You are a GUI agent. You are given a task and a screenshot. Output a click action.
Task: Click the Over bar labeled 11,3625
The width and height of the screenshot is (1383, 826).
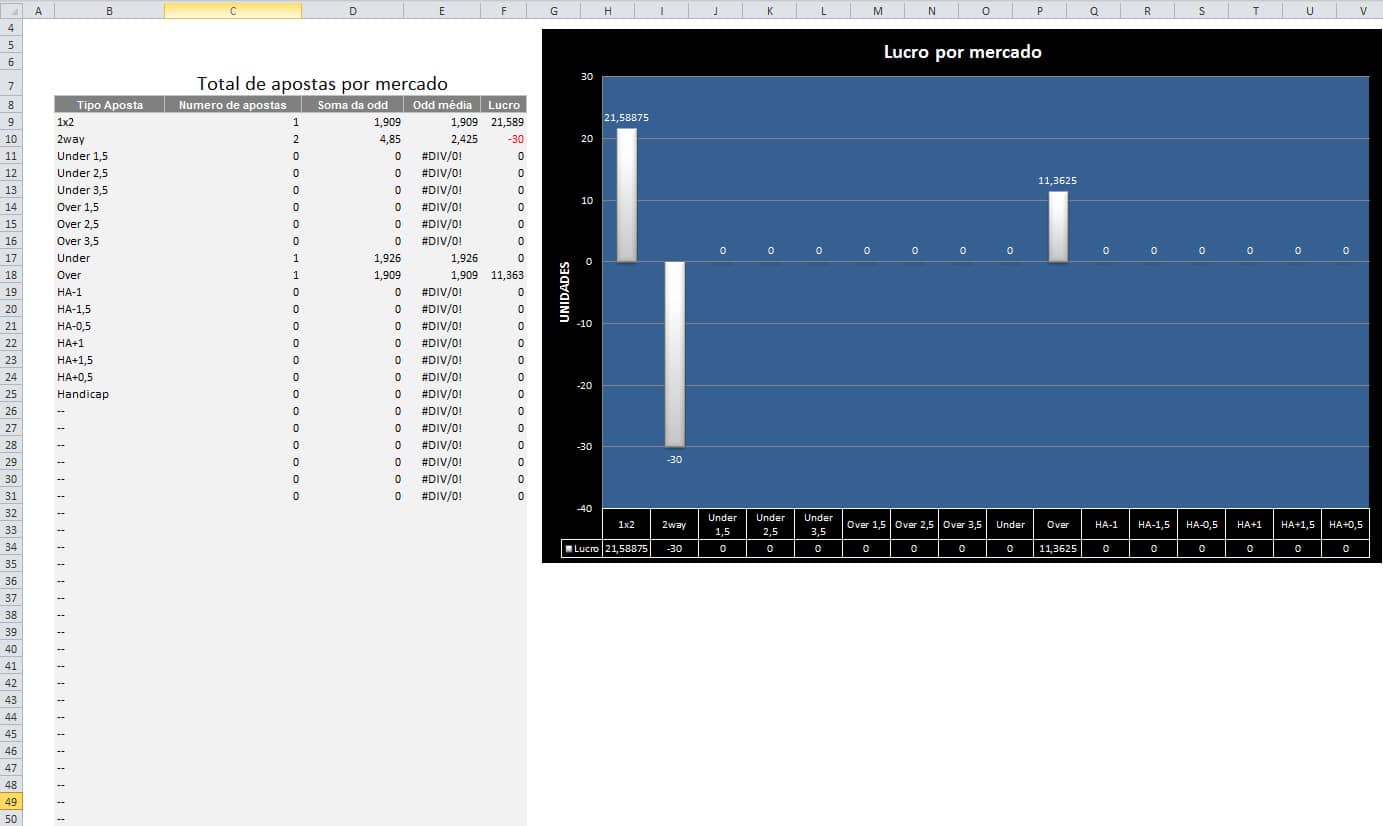tap(1058, 227)
